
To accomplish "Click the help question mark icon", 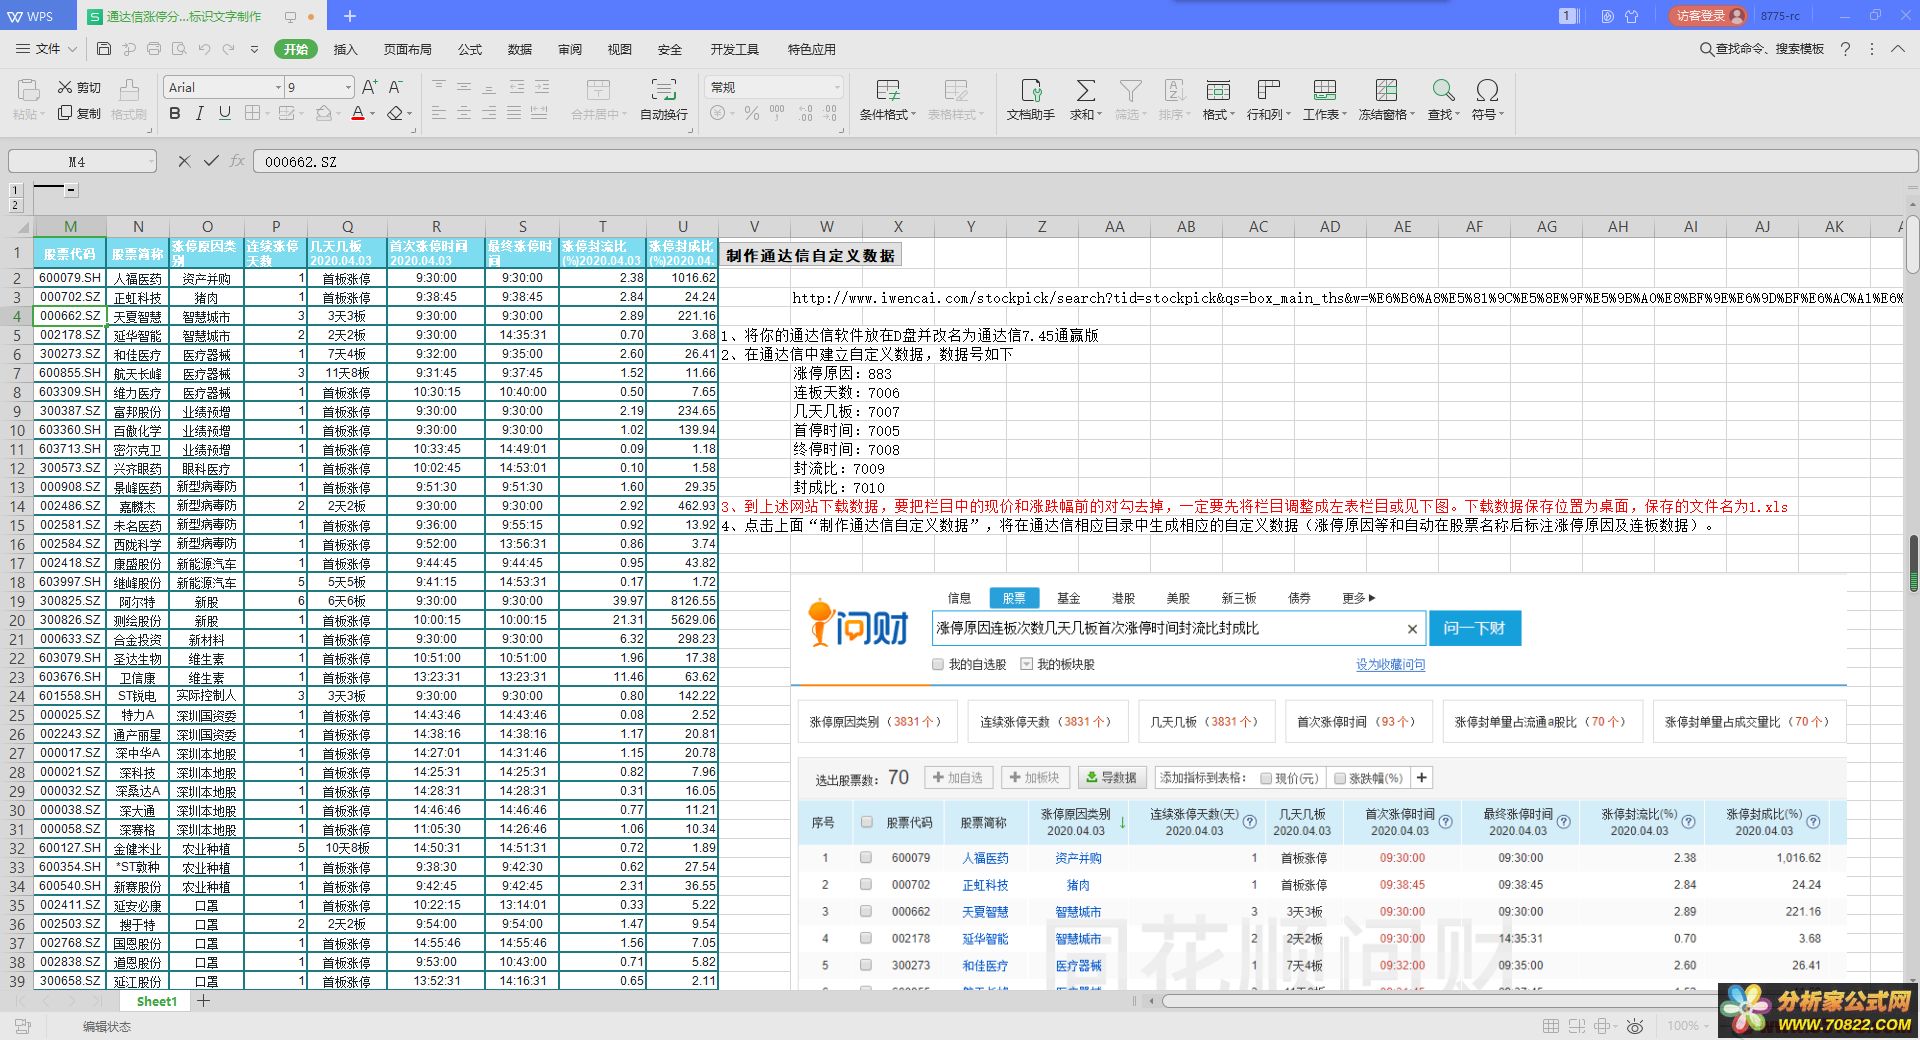I will [x=1845, y=48].
